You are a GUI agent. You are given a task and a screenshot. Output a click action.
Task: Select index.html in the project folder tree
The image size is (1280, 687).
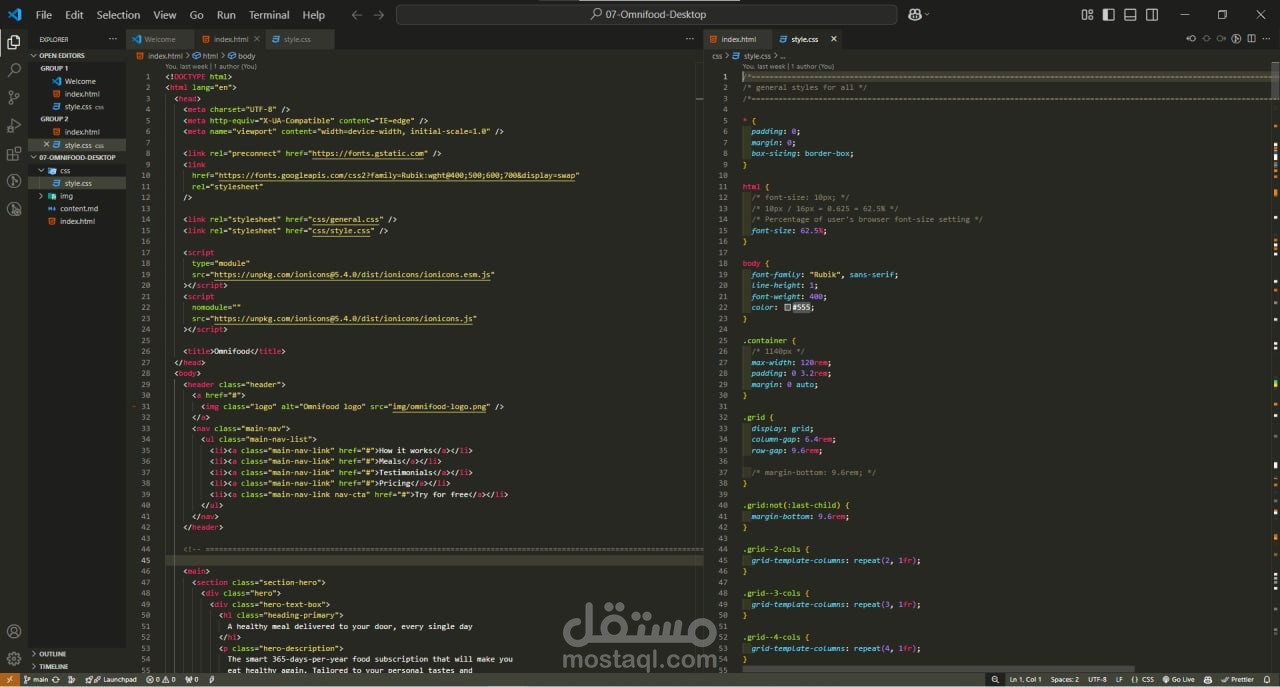click(76, 221)
